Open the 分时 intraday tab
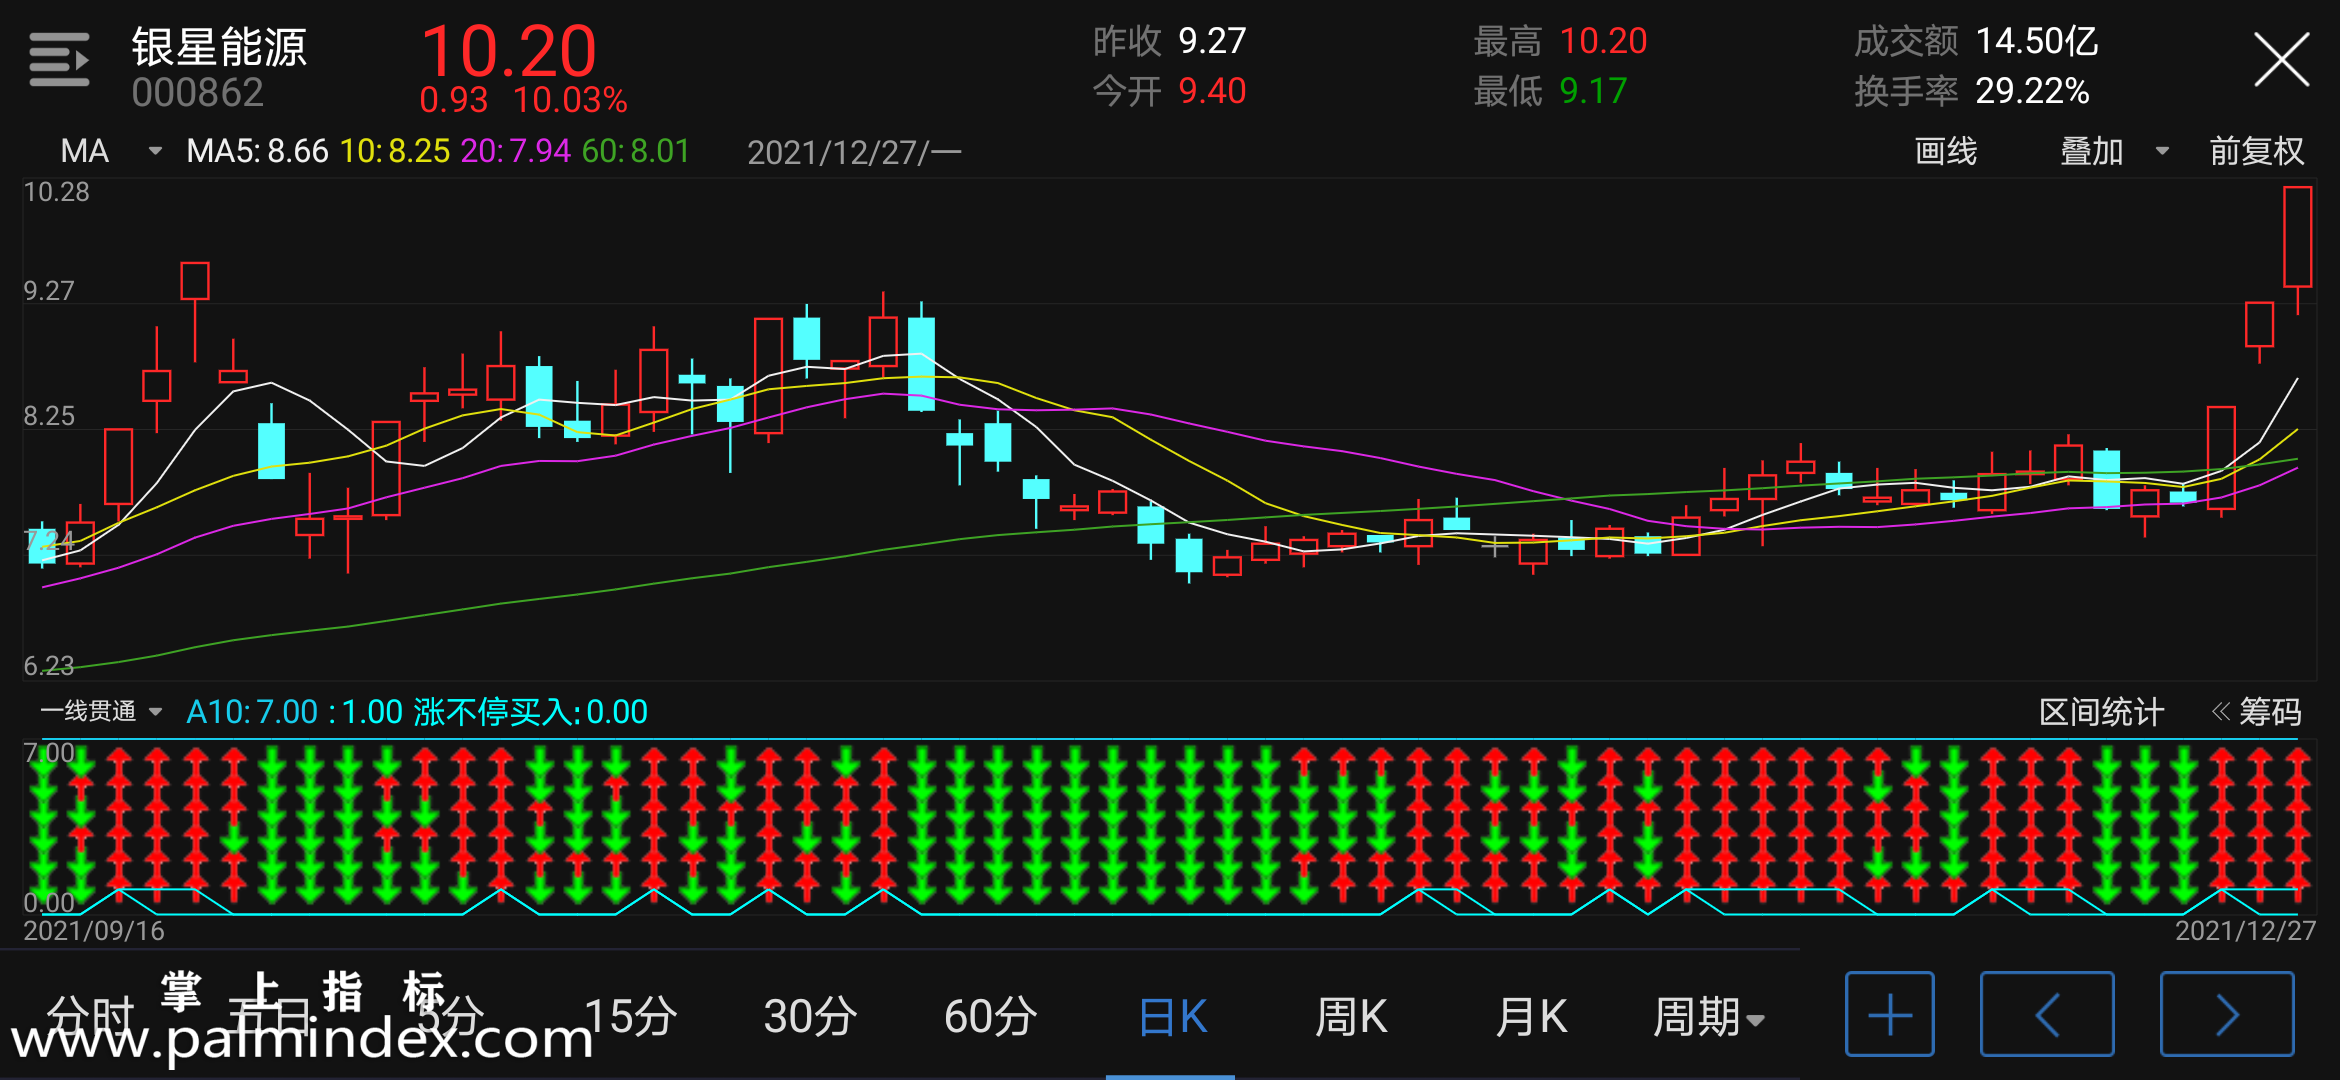The width and height of the screenshot is (2340, 1080). (90, 1017)
